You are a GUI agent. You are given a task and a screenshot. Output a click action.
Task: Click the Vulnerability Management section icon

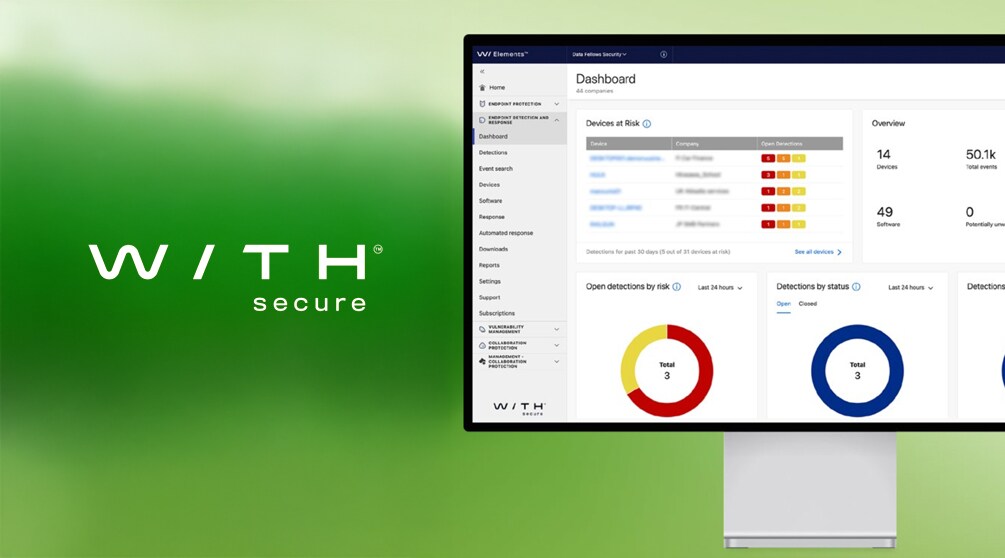pos(483,329)
